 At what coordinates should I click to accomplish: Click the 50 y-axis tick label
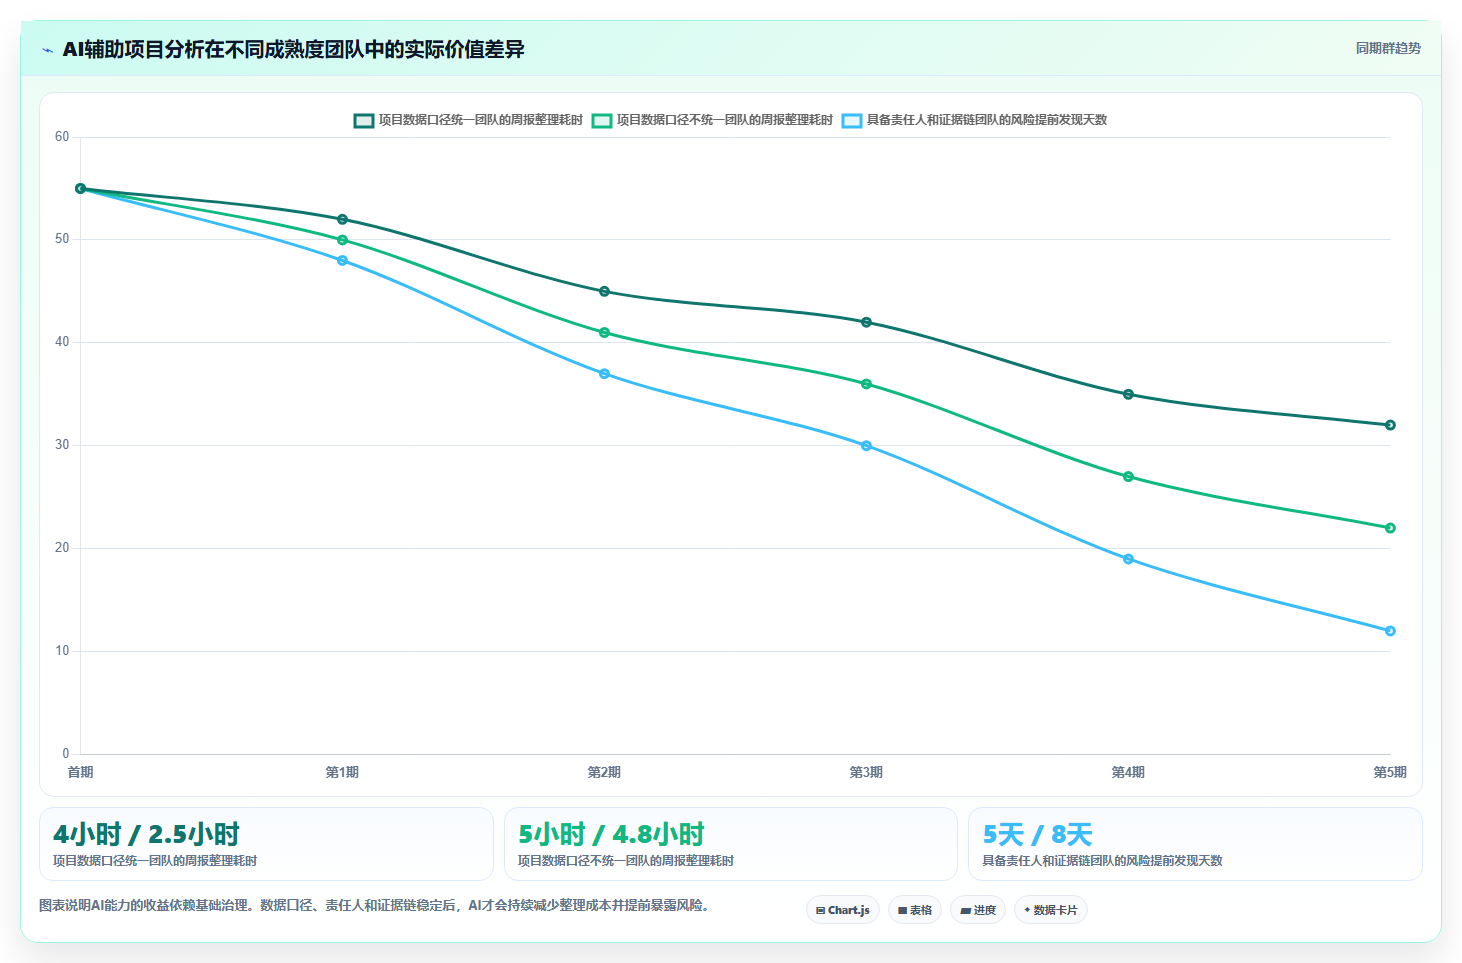click(x=62, y=239)
